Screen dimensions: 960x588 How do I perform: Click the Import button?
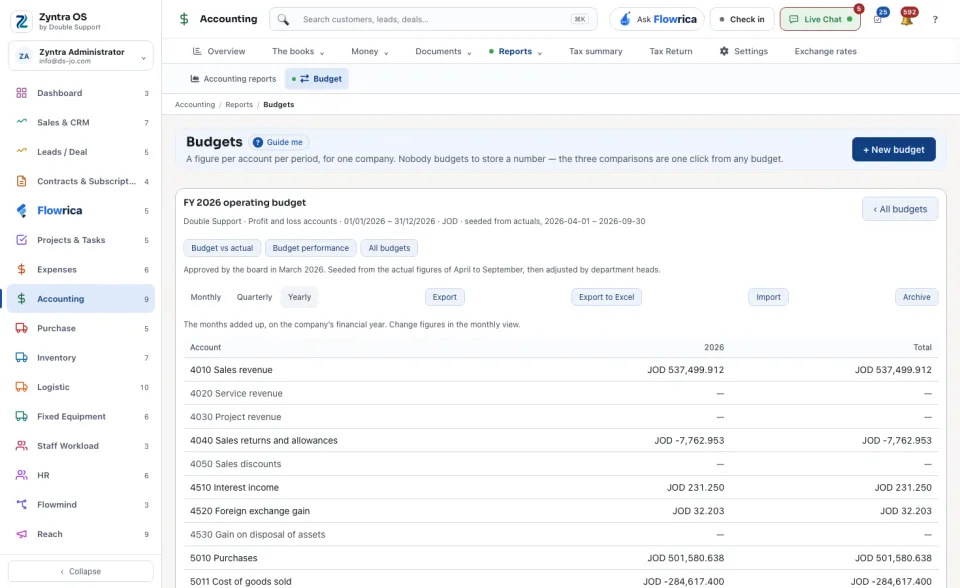(x=768, y=297)
